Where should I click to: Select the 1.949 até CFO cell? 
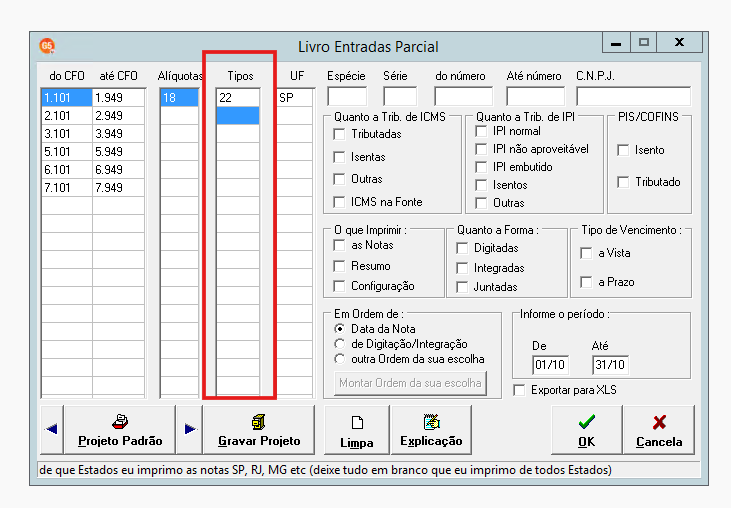[x=118, y=98]
